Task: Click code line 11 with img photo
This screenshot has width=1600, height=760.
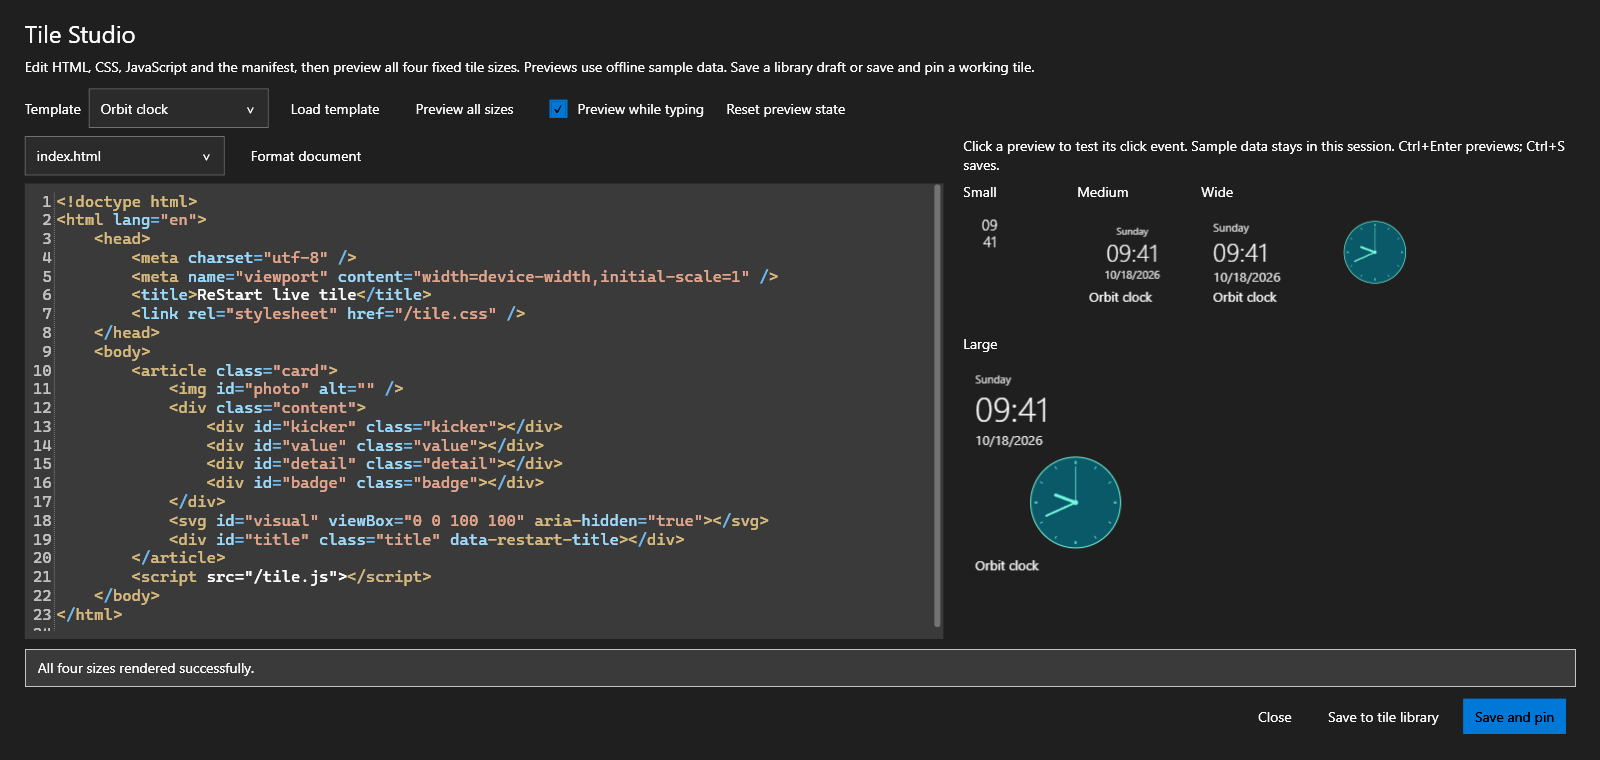Action: (286, 388)
